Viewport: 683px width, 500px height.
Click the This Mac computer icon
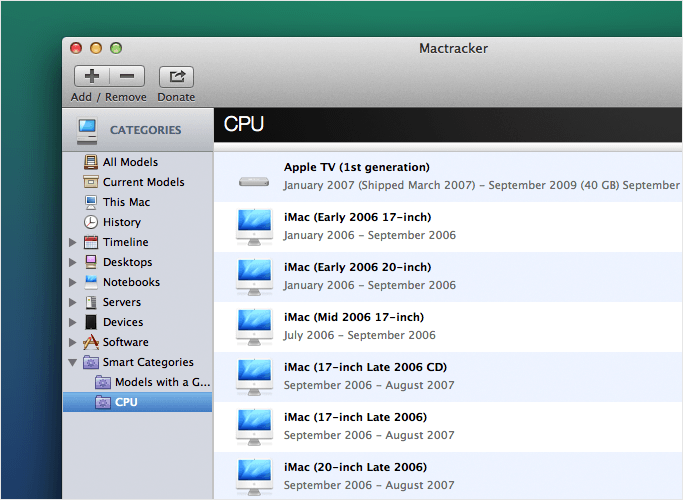[91, 202]
